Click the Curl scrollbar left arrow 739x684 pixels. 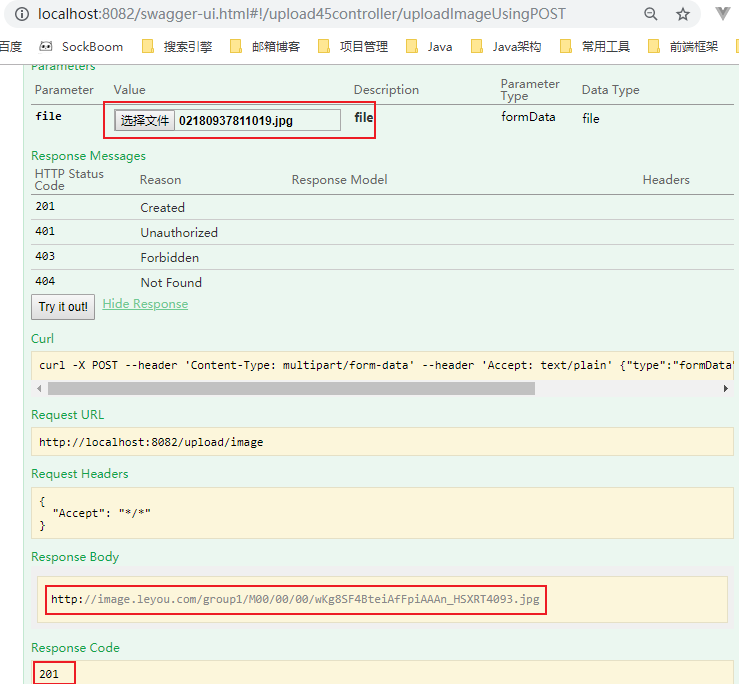pos(39,388)
